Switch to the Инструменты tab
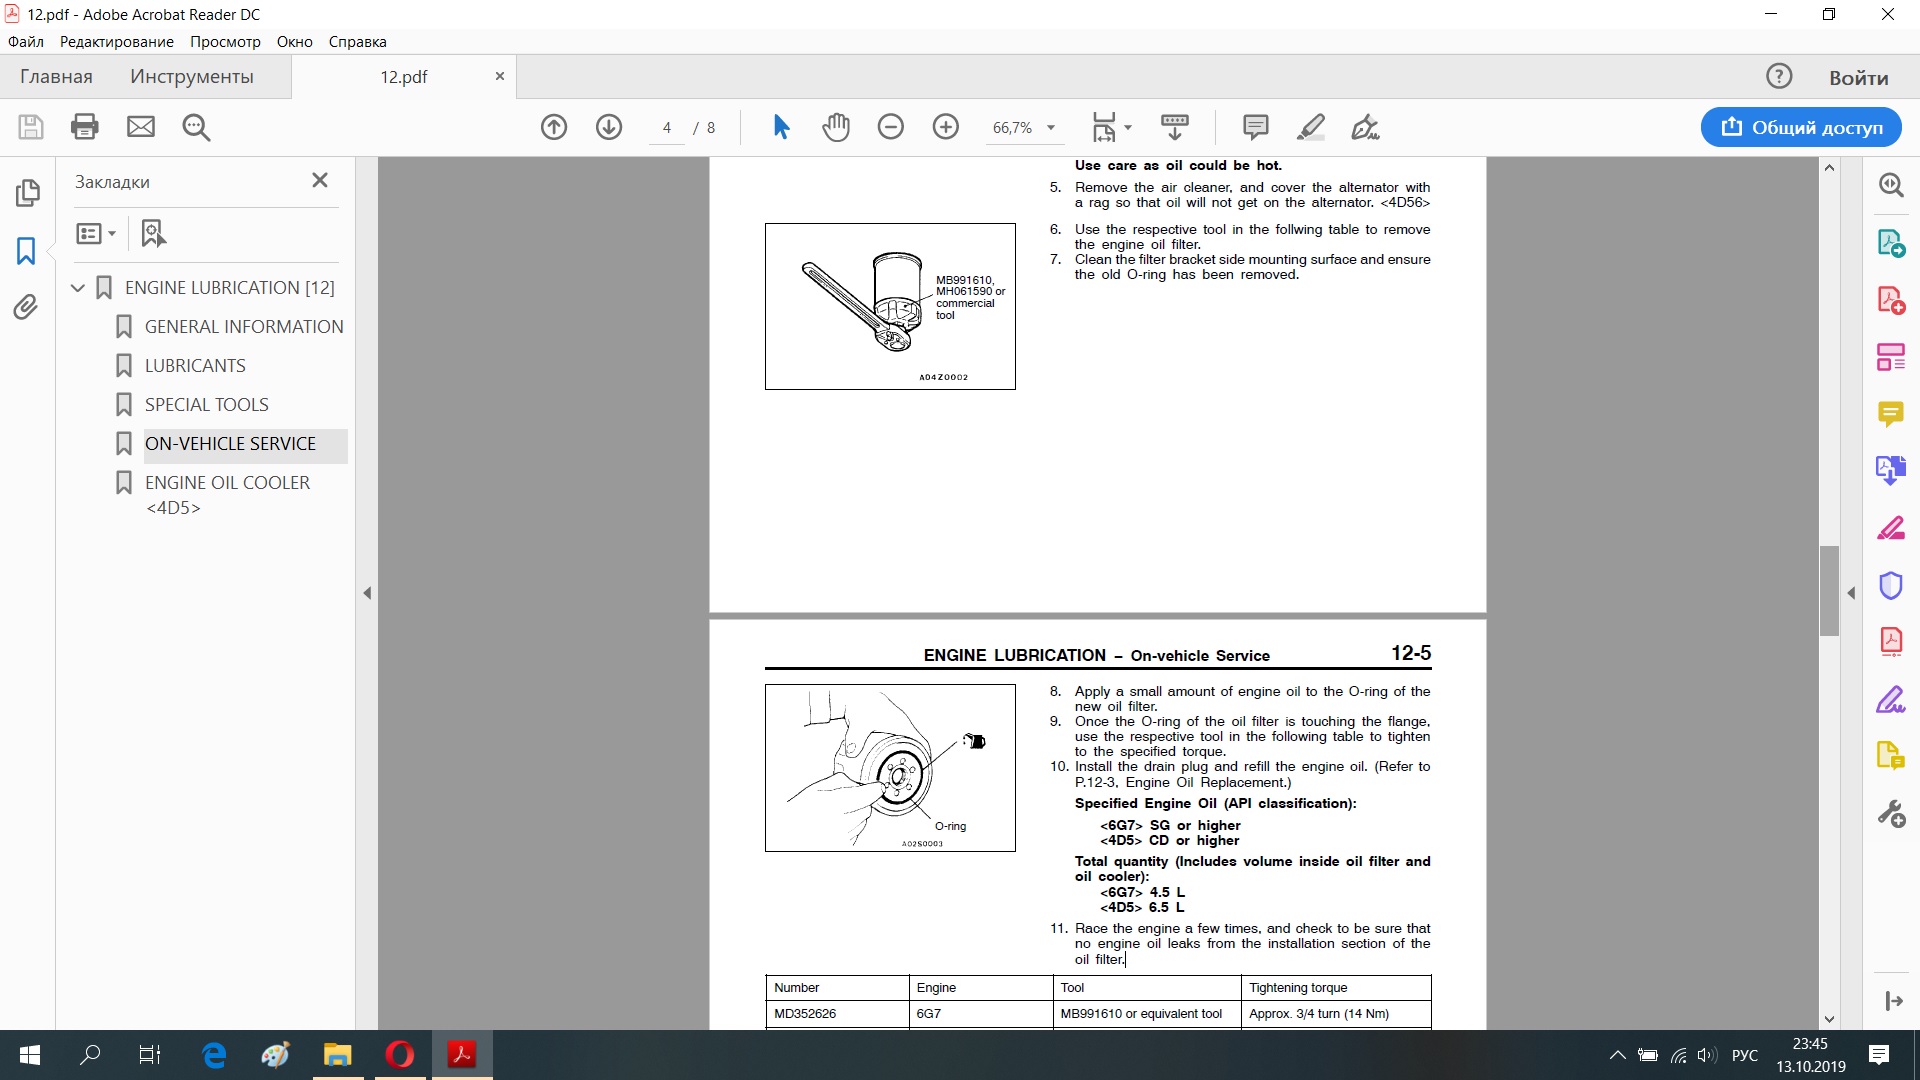 191,77
